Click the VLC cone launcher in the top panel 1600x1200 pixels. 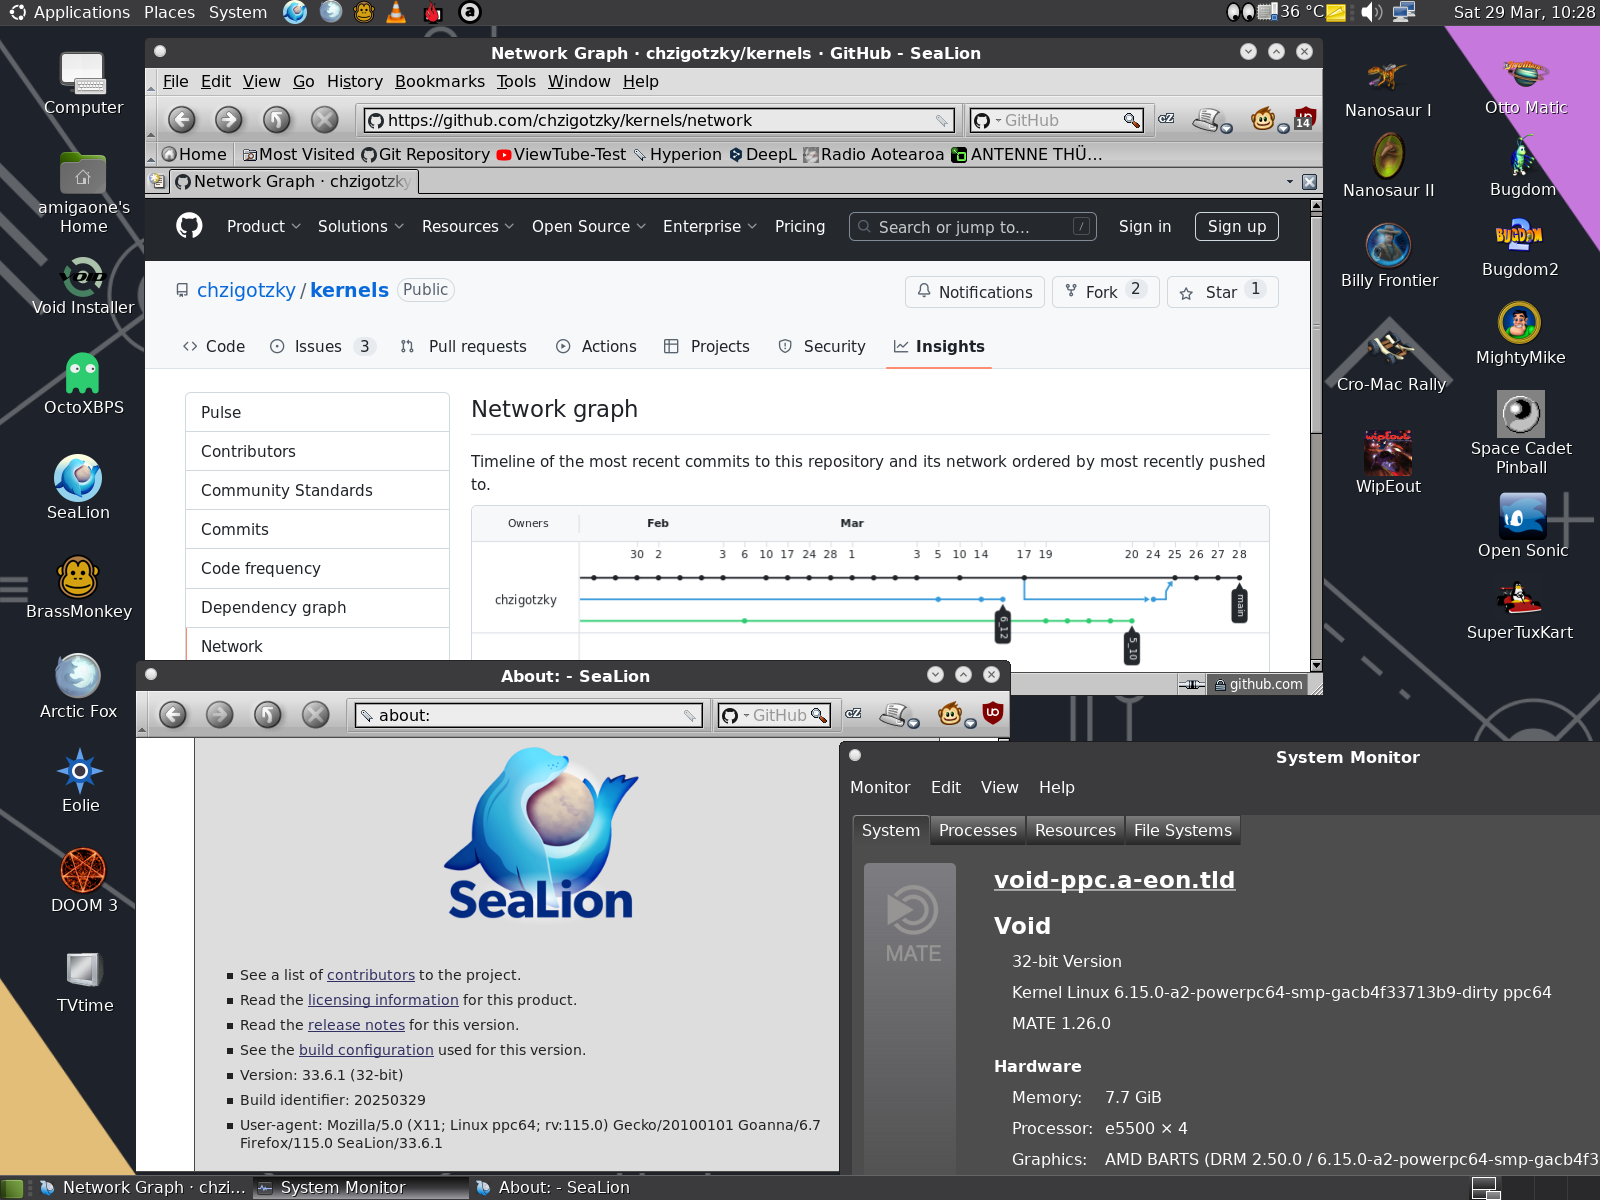[396, 12]
